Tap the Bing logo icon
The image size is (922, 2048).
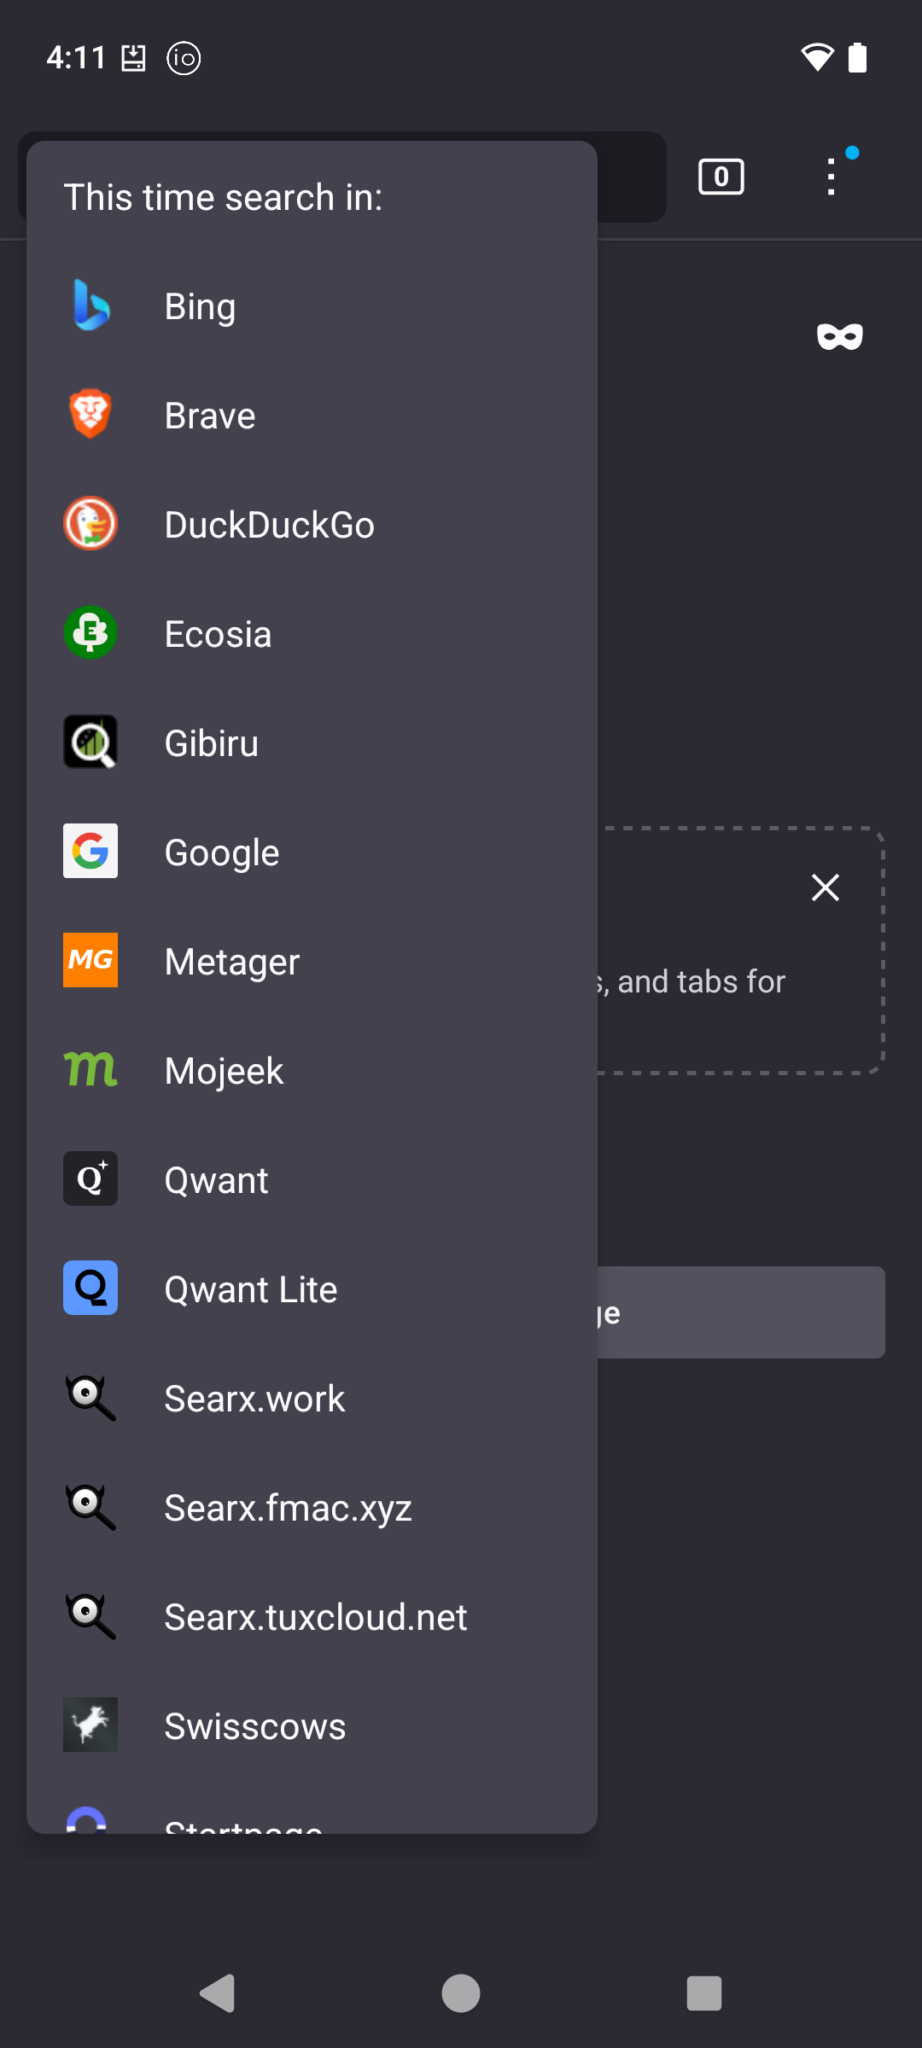click(90, 305)
